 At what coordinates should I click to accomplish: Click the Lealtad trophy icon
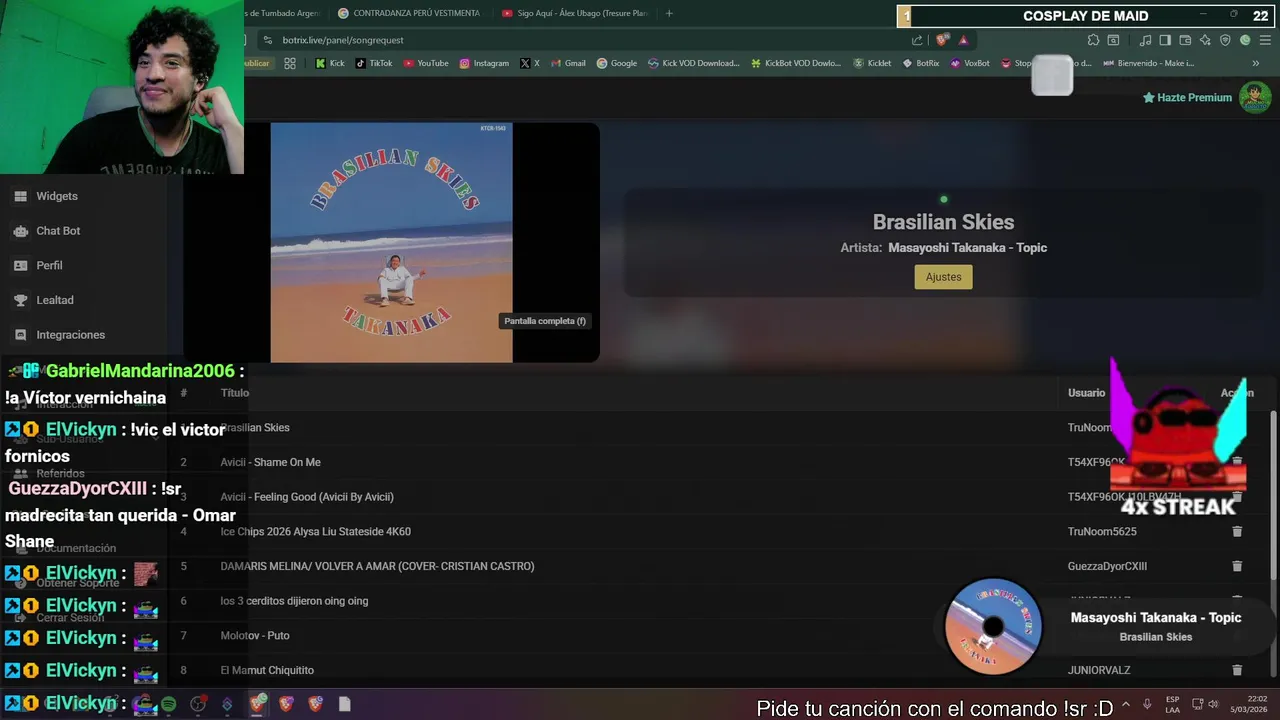pyautogui.click(x=20, y=300)
